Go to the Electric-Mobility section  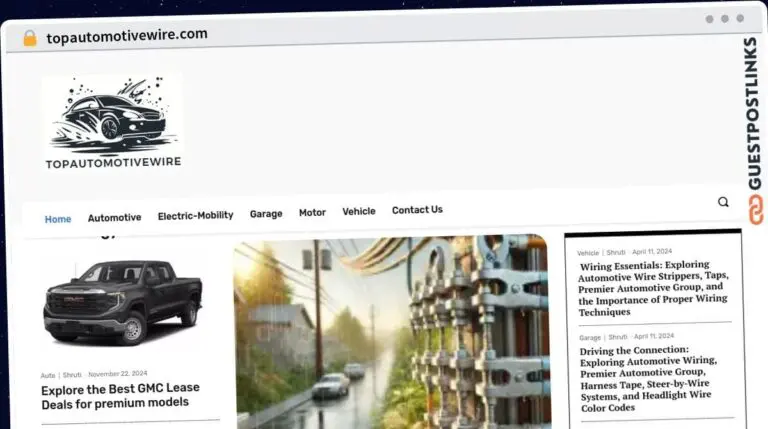(x=195, y=215)
